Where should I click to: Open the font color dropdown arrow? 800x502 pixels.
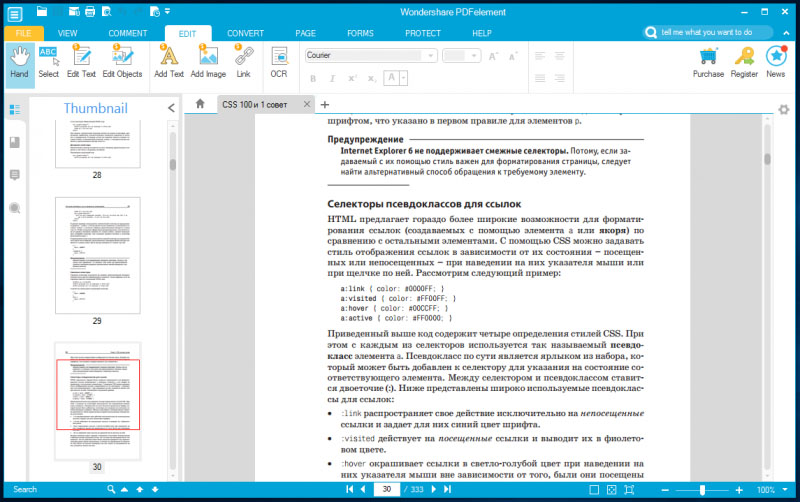pos(403,78)
